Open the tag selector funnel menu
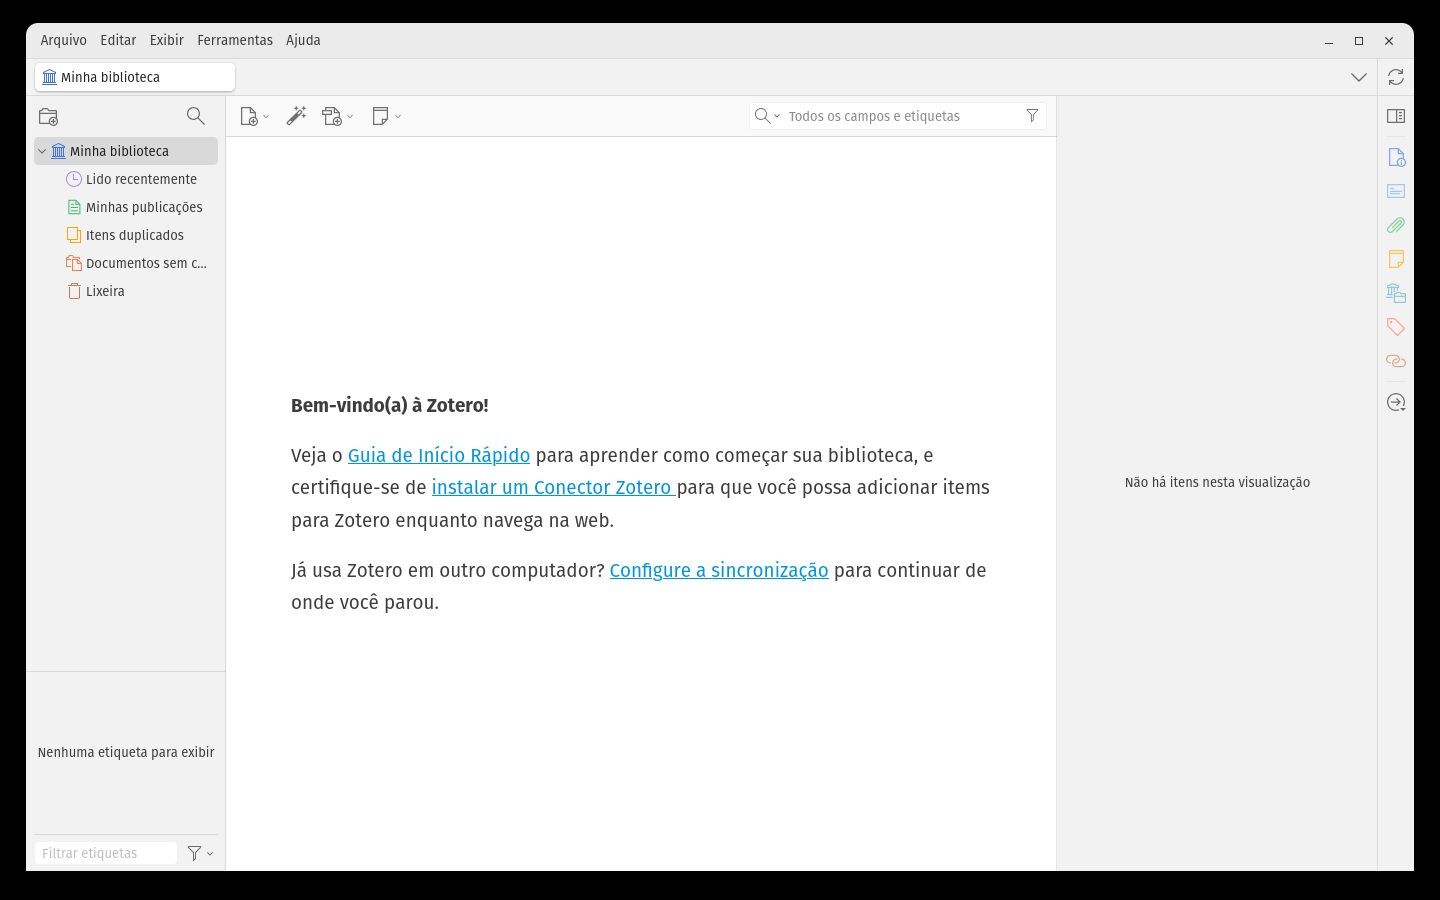 200,853
